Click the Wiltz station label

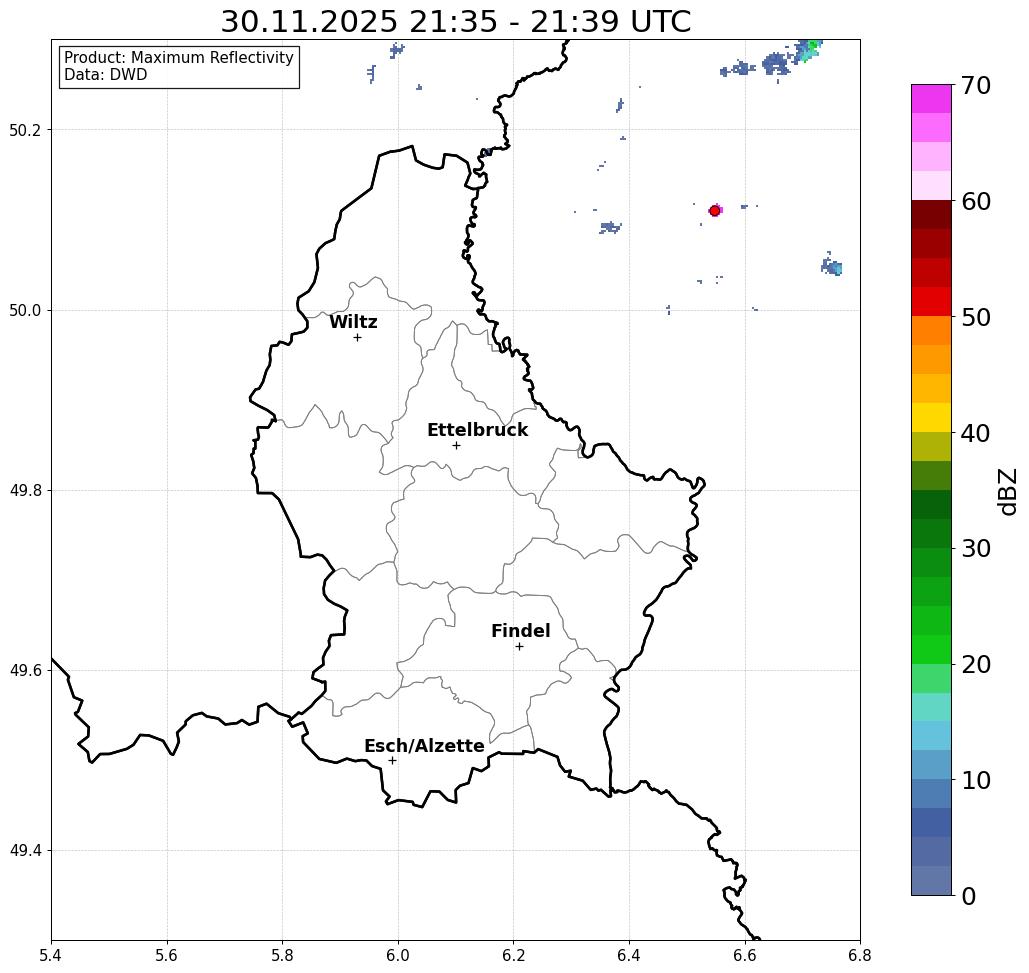tap(353, 322)
